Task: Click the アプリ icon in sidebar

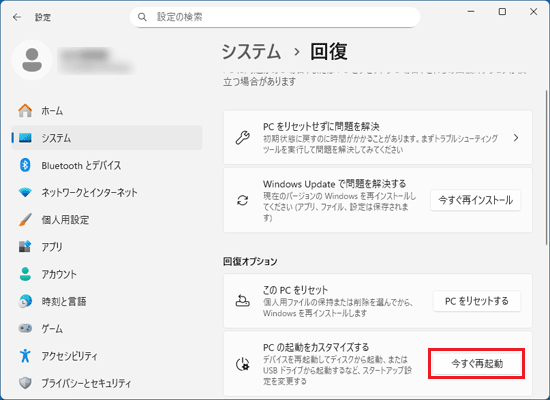Action: 25,247
